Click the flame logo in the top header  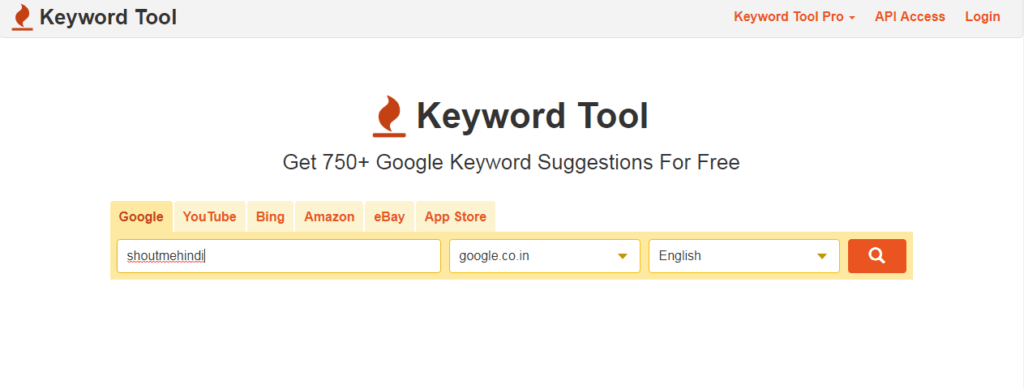22,18
